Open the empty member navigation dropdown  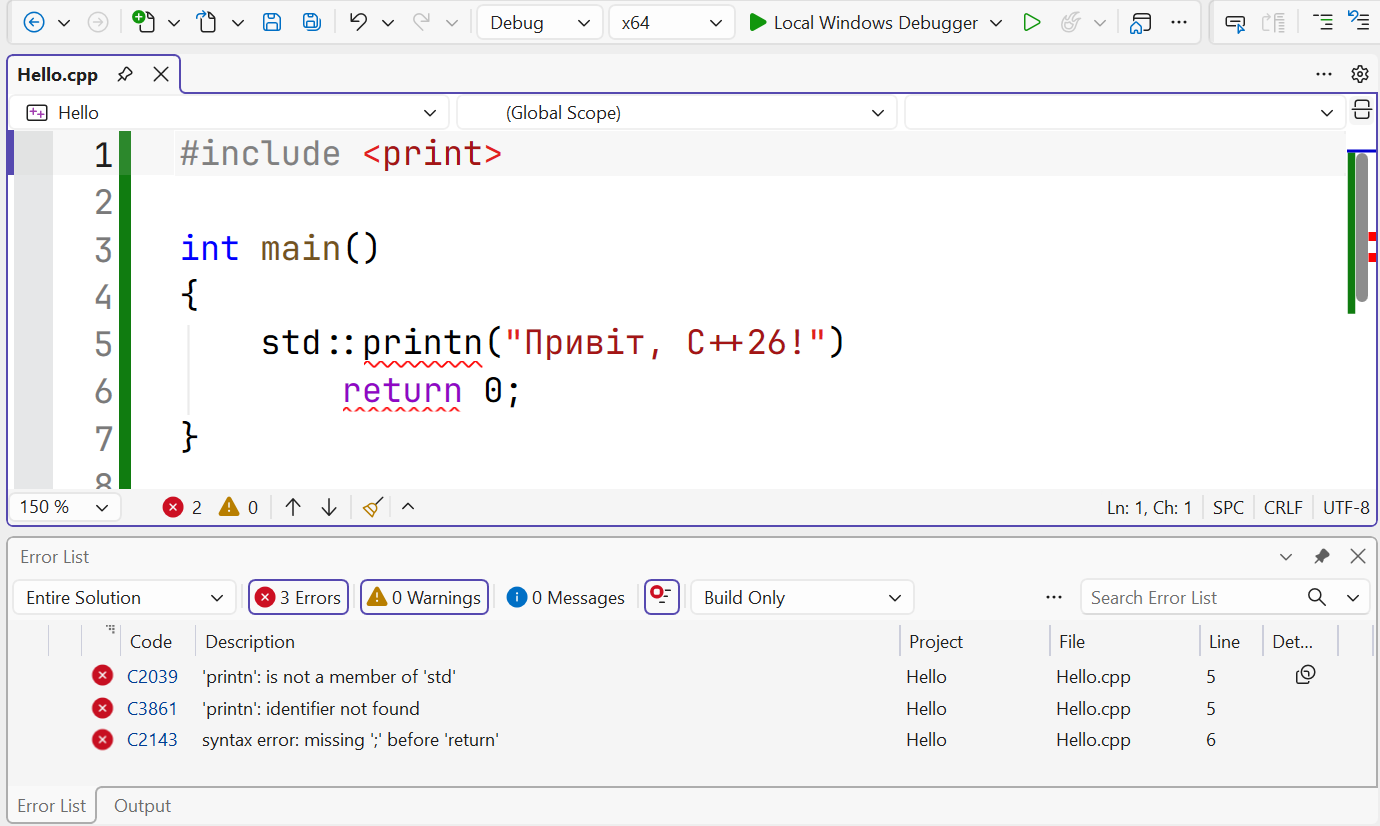click(x=1125, y=113)
